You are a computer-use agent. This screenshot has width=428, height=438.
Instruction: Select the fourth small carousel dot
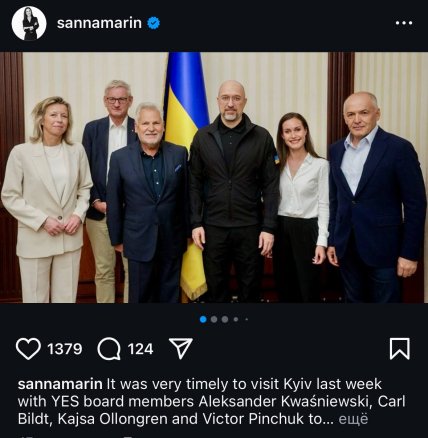[x=236, y=319]
